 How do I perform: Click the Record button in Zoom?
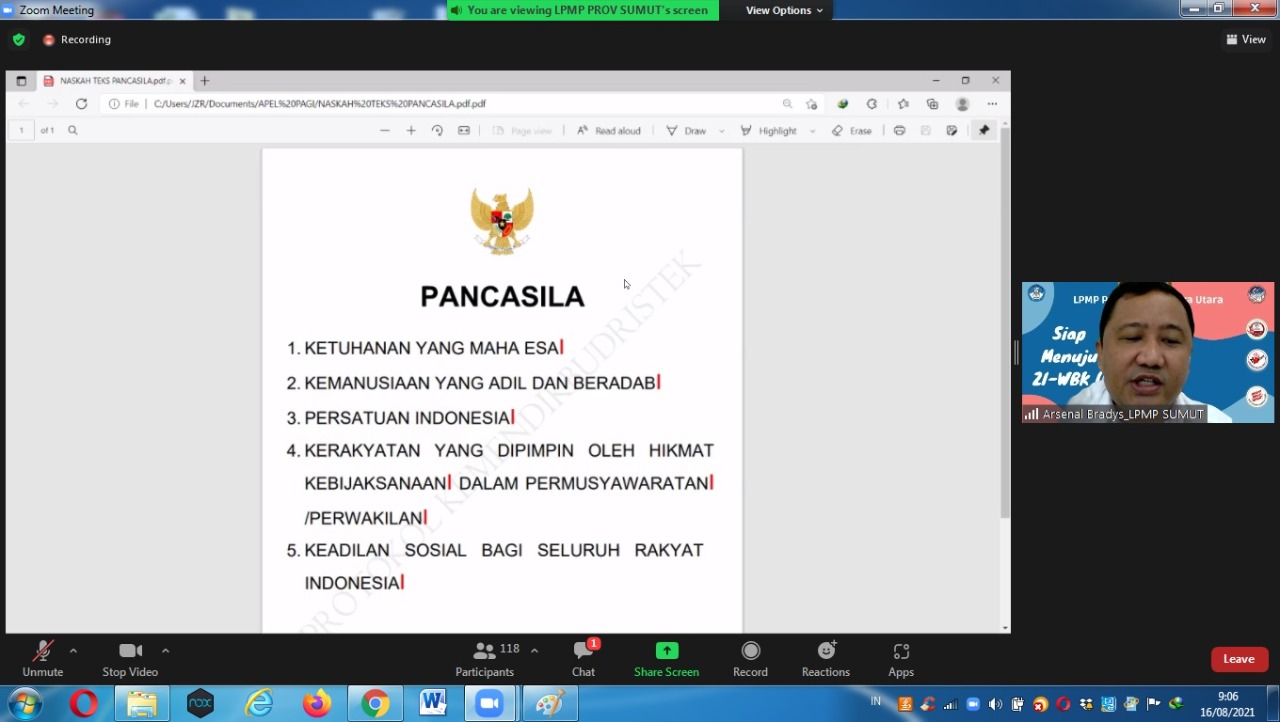pos(750,659)
